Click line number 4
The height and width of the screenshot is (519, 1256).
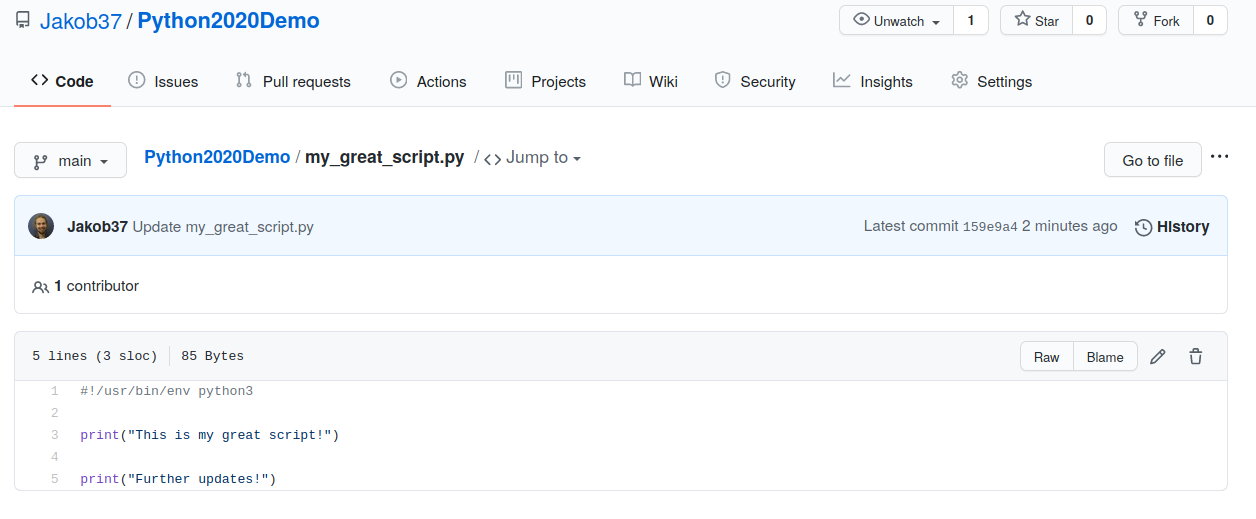pos(55,457)
